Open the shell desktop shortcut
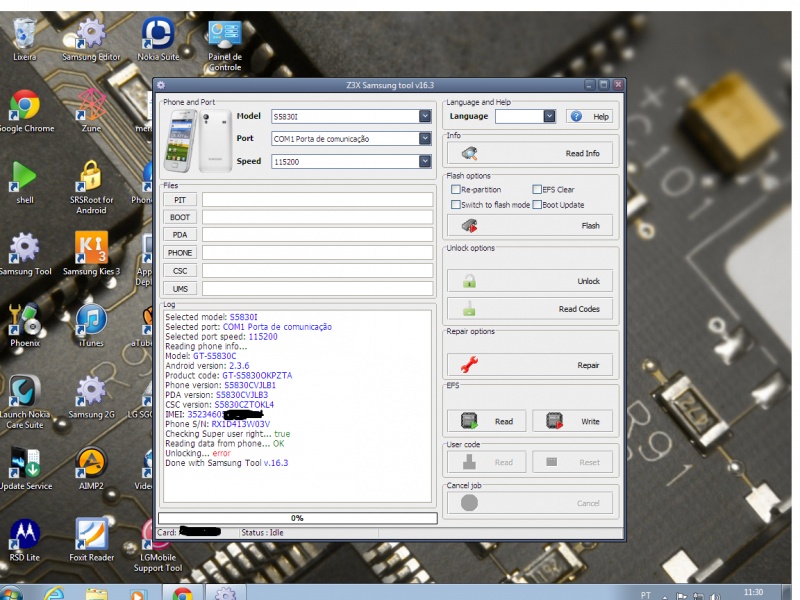 pyautogui.click(x=24, y=182)
